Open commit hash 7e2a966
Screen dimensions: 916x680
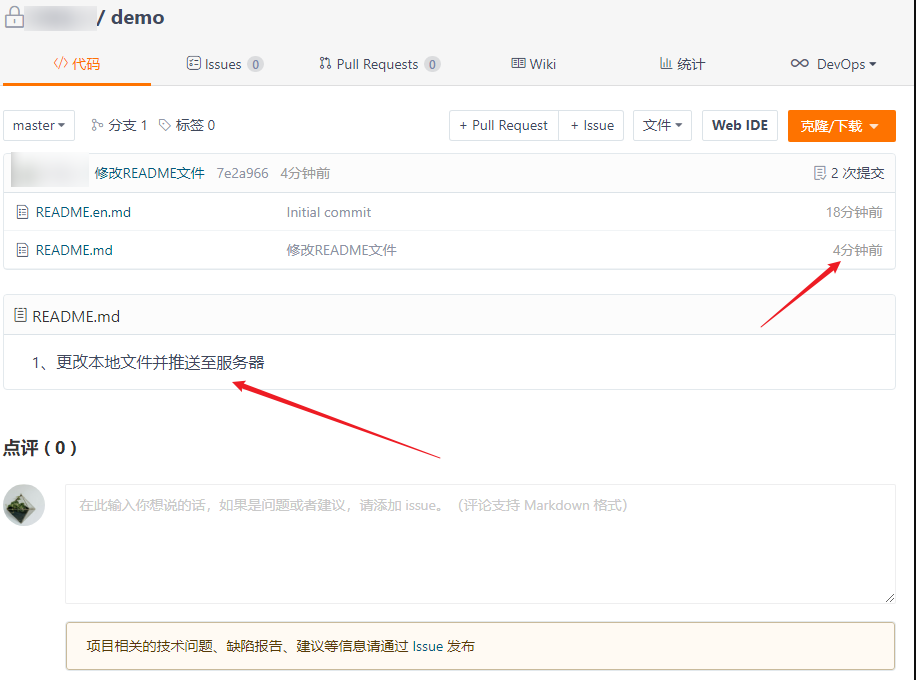point(242,173)
